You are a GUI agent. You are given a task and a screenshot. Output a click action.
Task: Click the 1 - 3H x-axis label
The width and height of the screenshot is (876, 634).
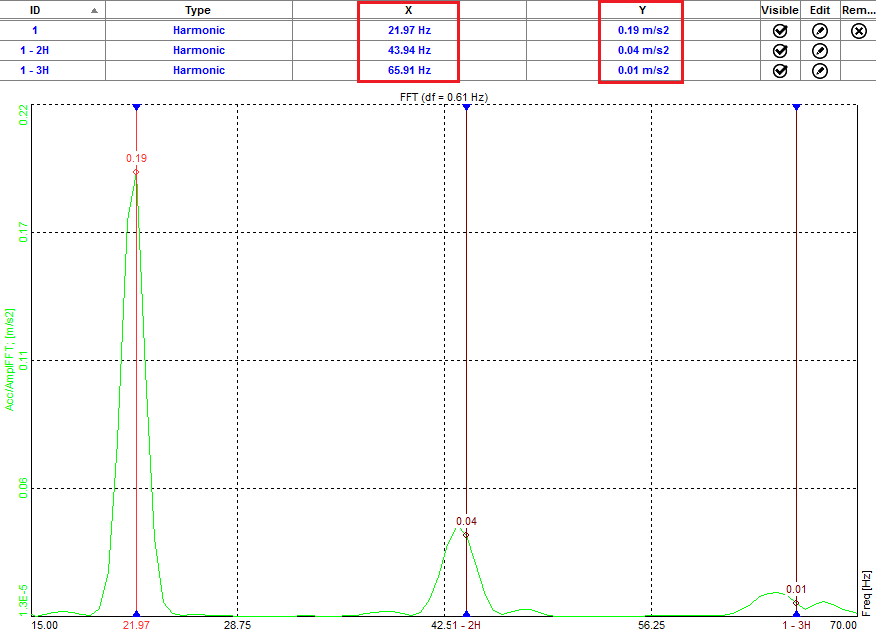(x=796, y=625)
